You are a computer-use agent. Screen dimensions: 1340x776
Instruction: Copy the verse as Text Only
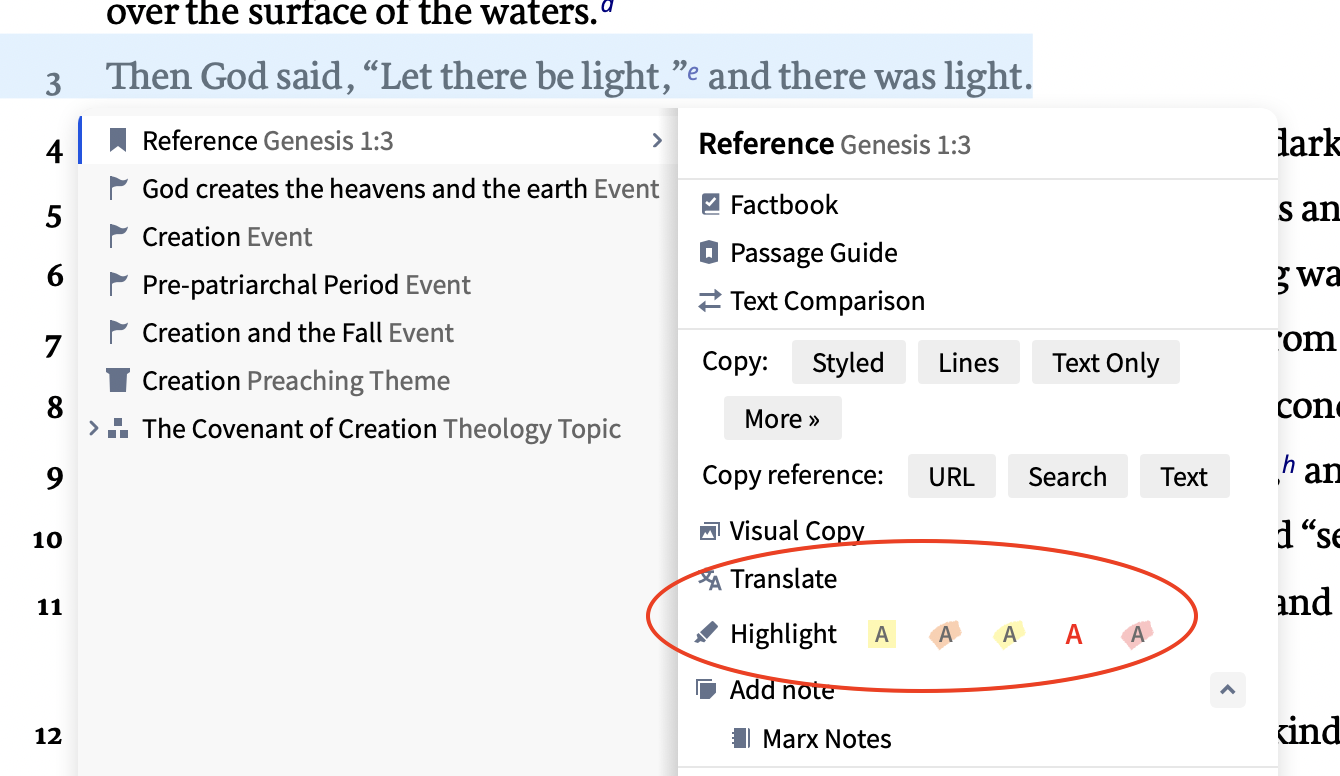(1105, 362)
